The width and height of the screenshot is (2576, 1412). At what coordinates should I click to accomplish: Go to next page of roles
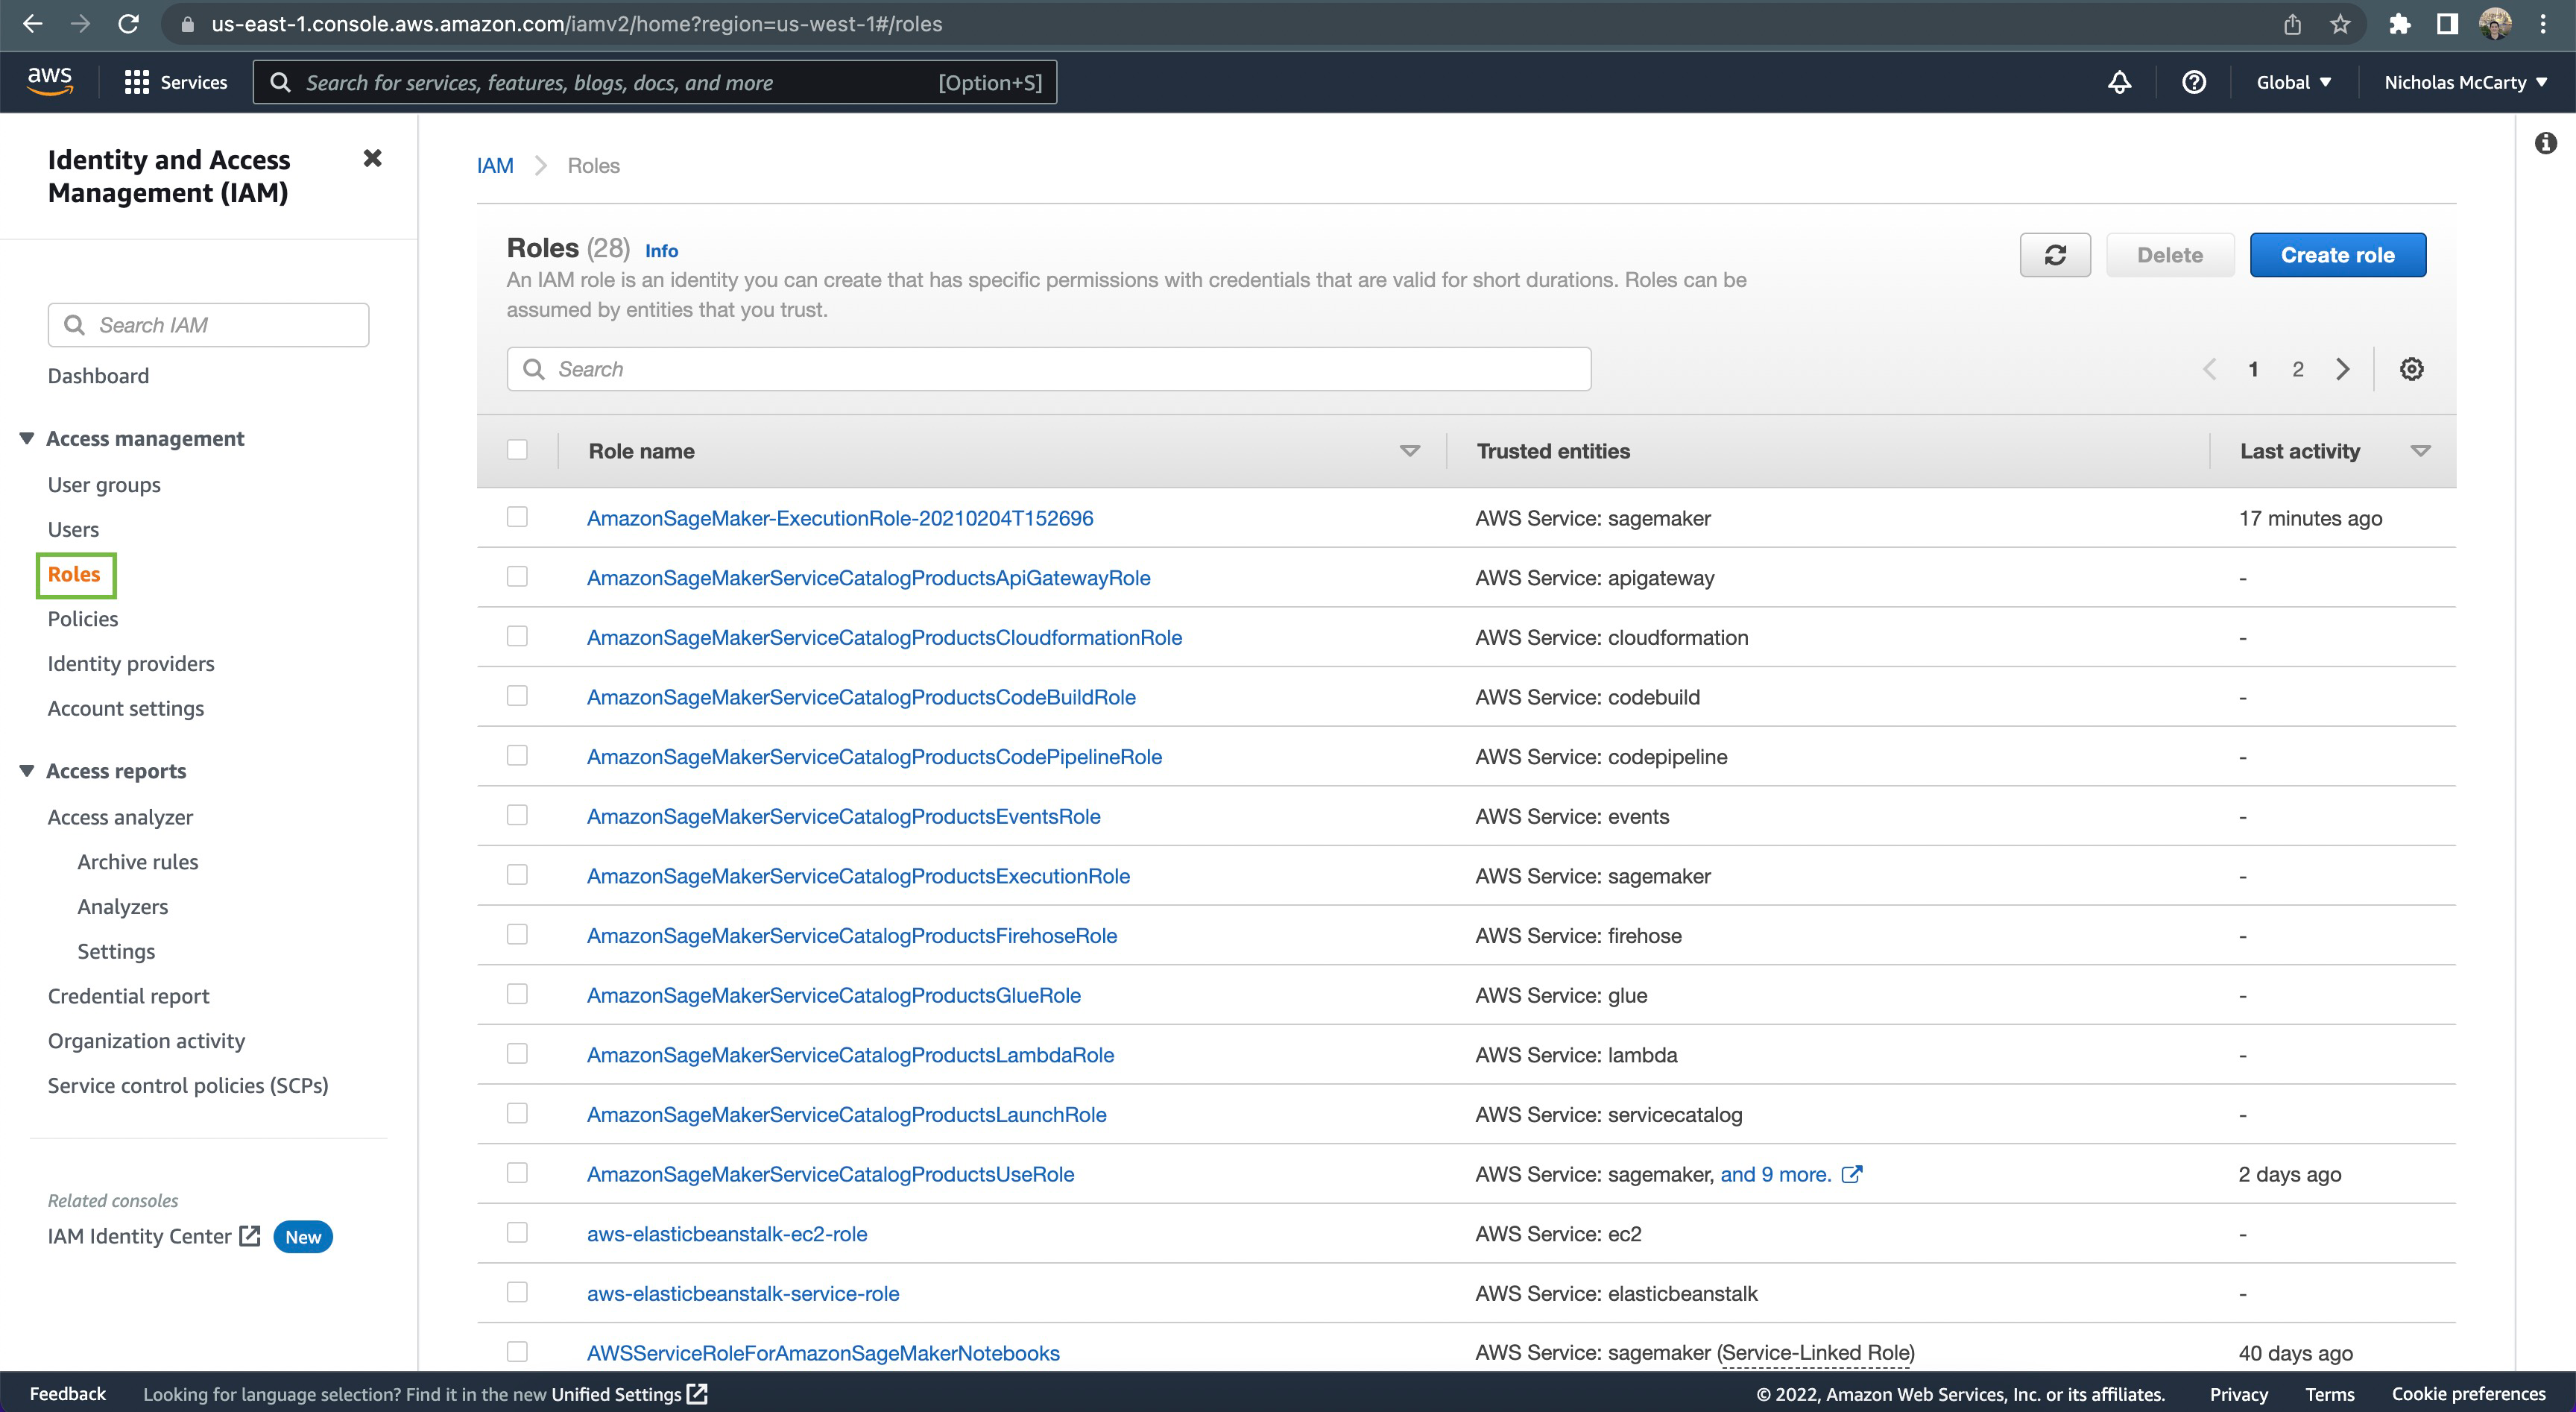click(2342, 369)
